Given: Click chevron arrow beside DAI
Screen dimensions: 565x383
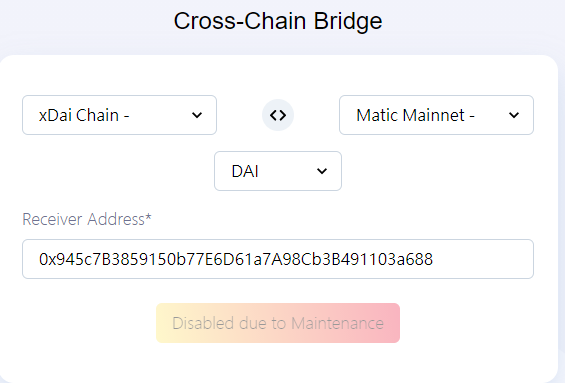Looking at the screenshot, I should [x=322, y=171].
